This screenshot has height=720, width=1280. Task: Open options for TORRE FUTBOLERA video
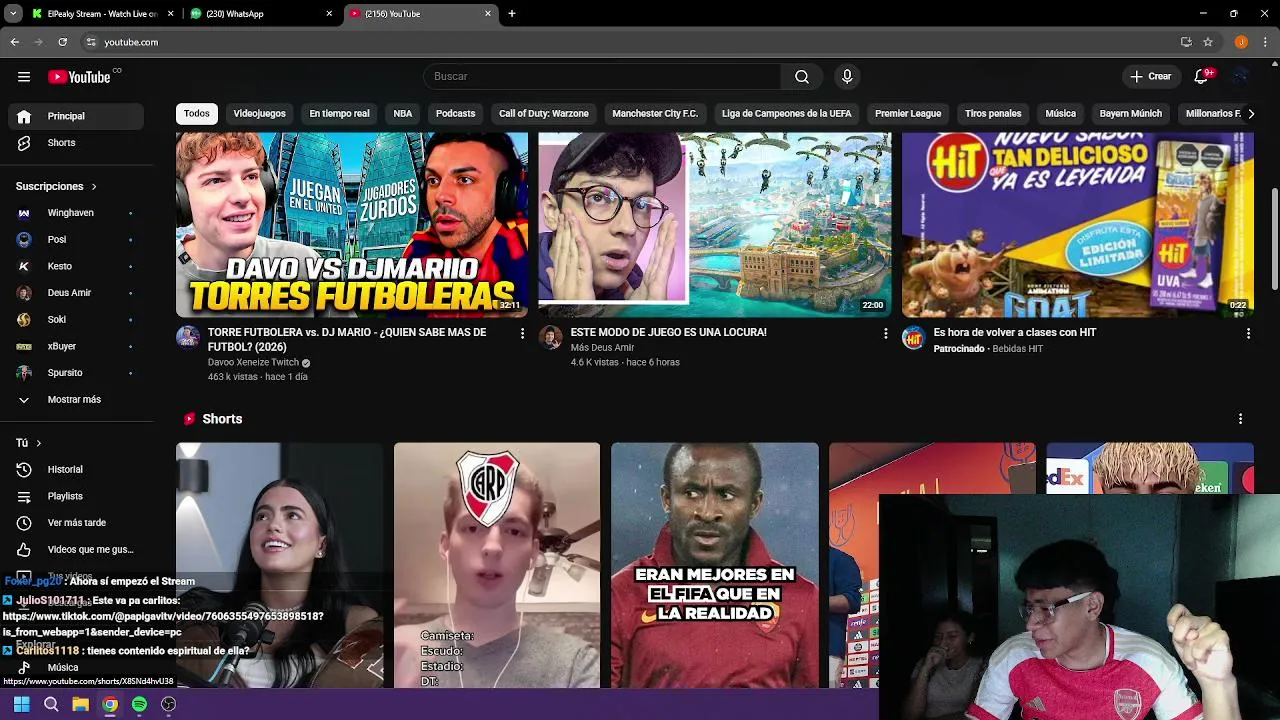(x=522, y=333)
